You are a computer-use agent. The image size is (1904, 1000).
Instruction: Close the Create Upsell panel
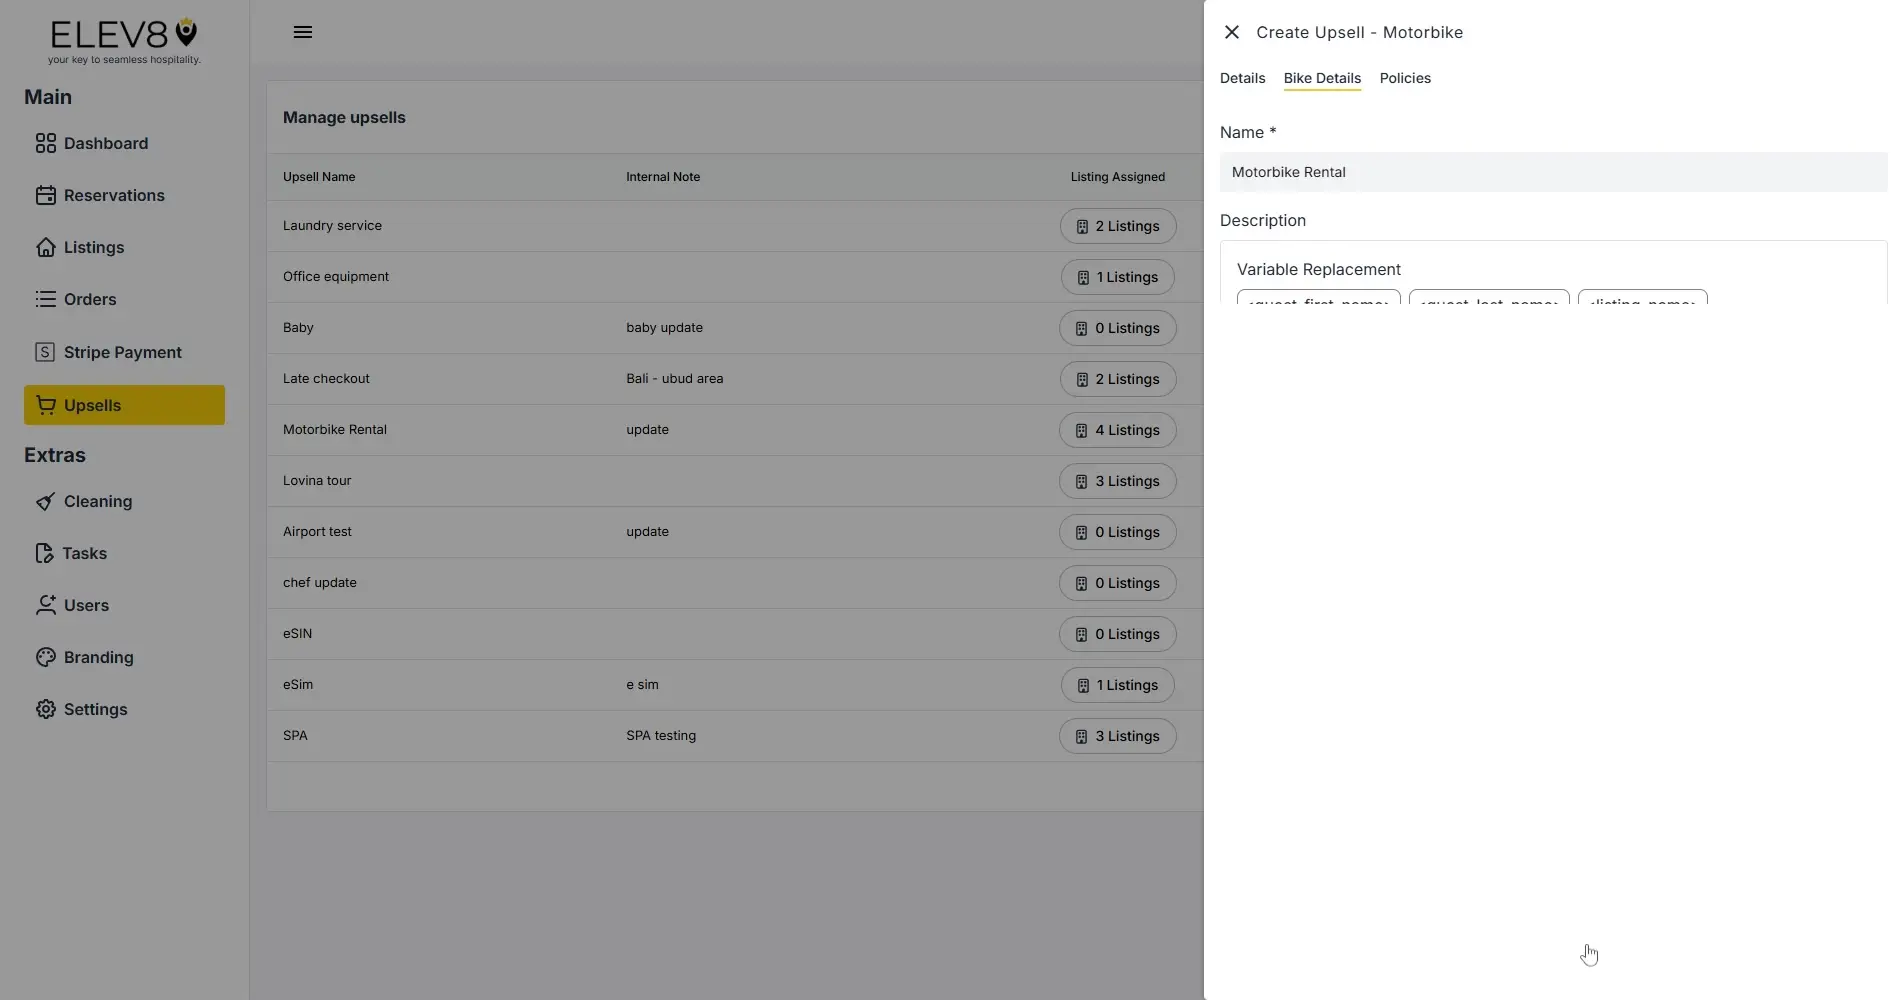1231,32
